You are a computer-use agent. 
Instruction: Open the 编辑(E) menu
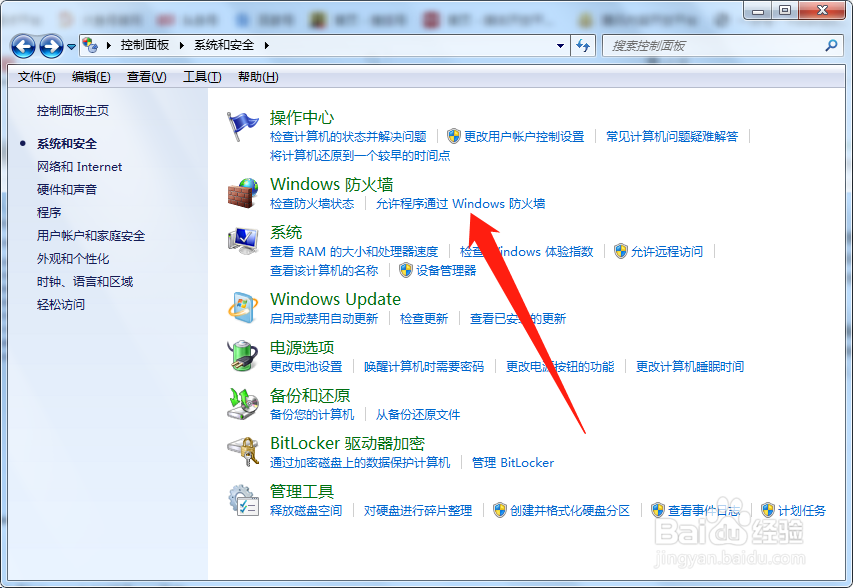[x=91, y=77]
